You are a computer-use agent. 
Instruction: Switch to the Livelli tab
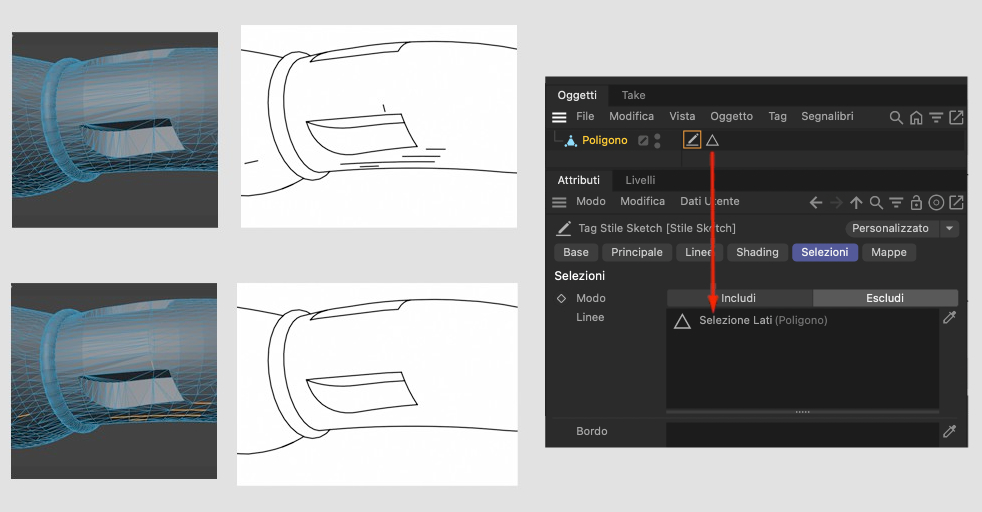(640, 180)
